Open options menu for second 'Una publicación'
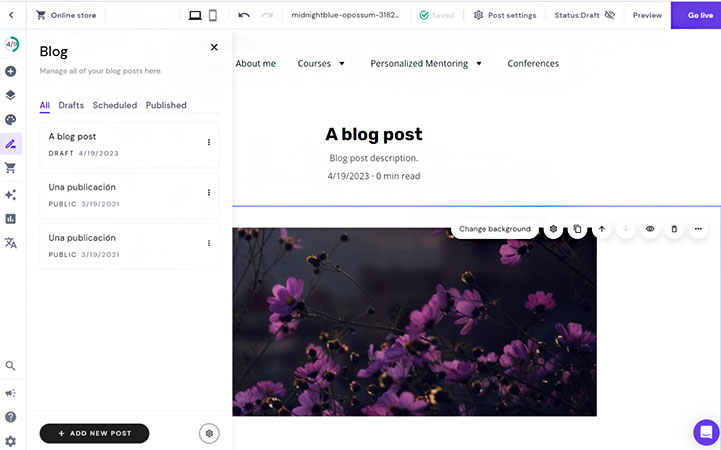This screenshot has width=721, height=450. coord(209,243)
